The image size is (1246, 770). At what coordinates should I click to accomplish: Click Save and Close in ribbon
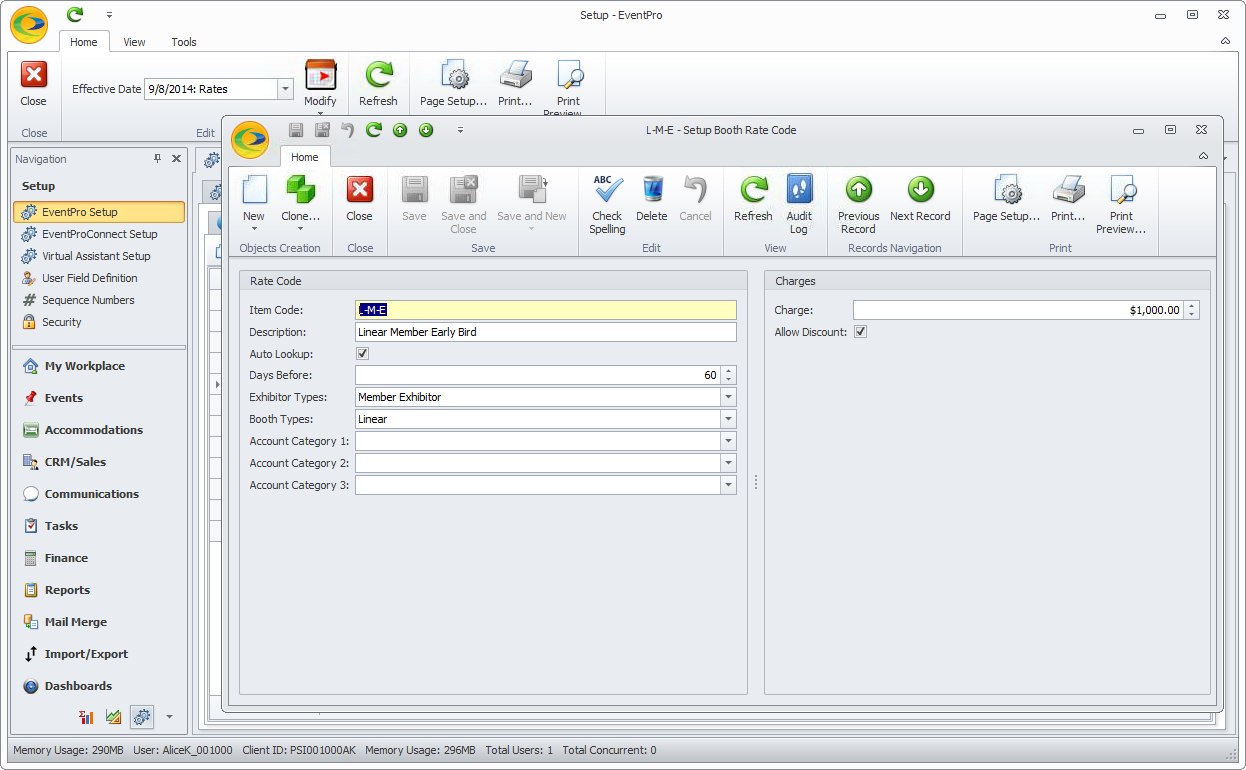pos(463,204)
